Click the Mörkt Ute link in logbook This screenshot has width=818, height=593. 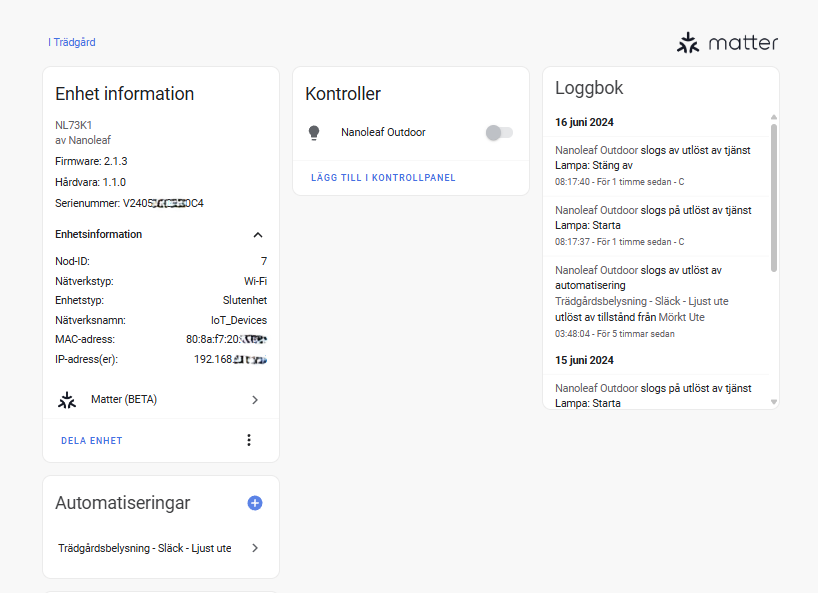click(681, 317)
